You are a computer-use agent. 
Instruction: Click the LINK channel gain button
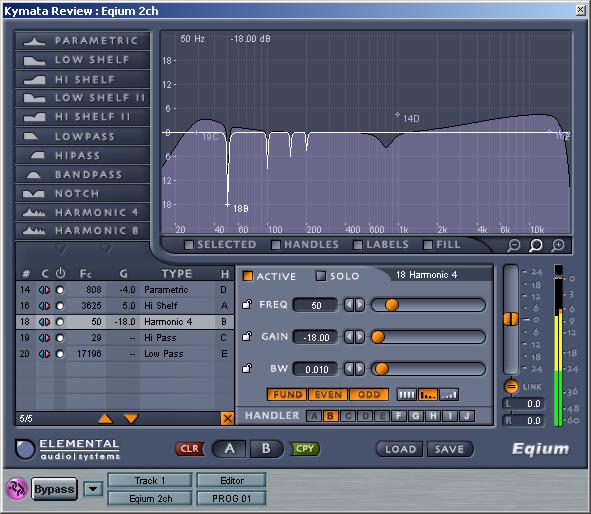point(511,386)
